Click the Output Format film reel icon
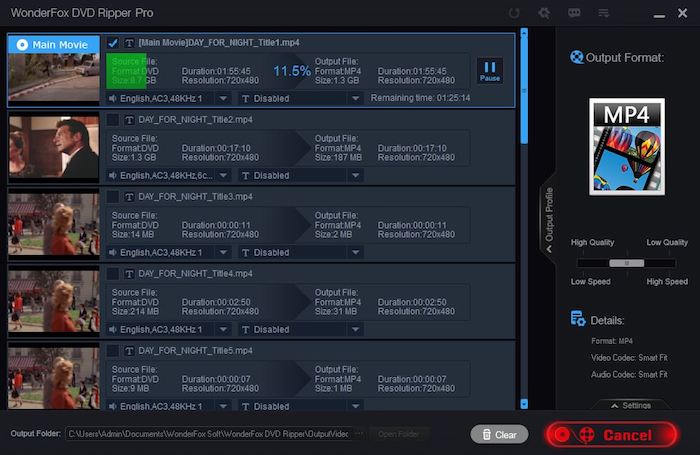Image resolution: width=700 pixels, height=455 pixels. (x=576, y=57)
